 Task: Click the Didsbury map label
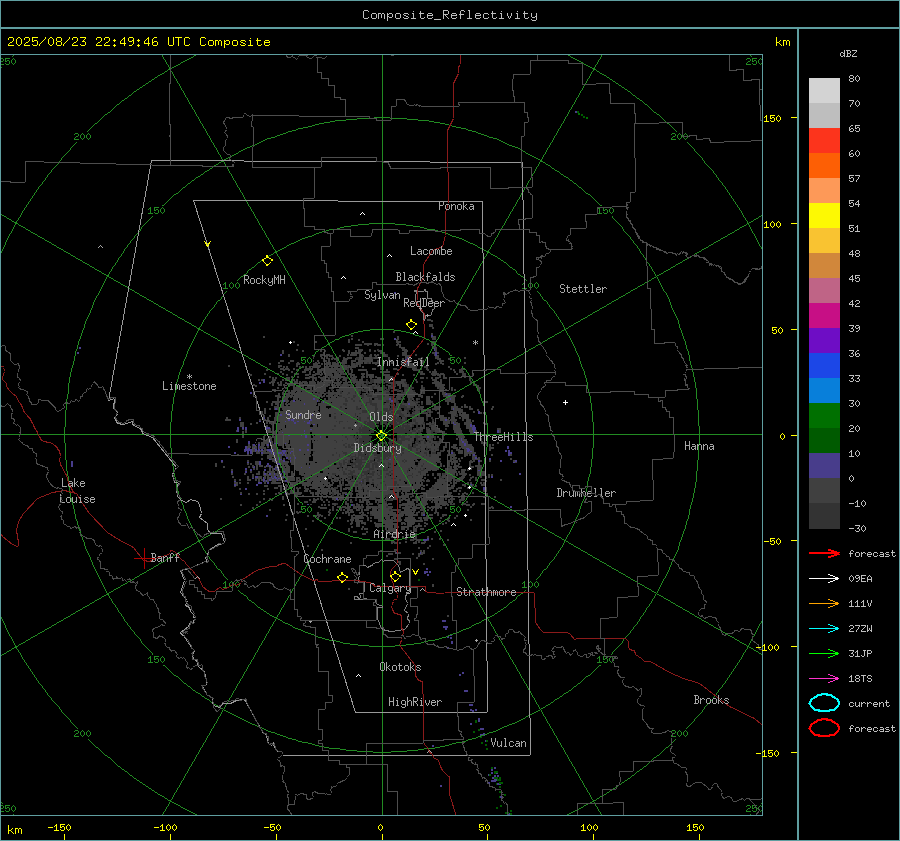(378, 448)
